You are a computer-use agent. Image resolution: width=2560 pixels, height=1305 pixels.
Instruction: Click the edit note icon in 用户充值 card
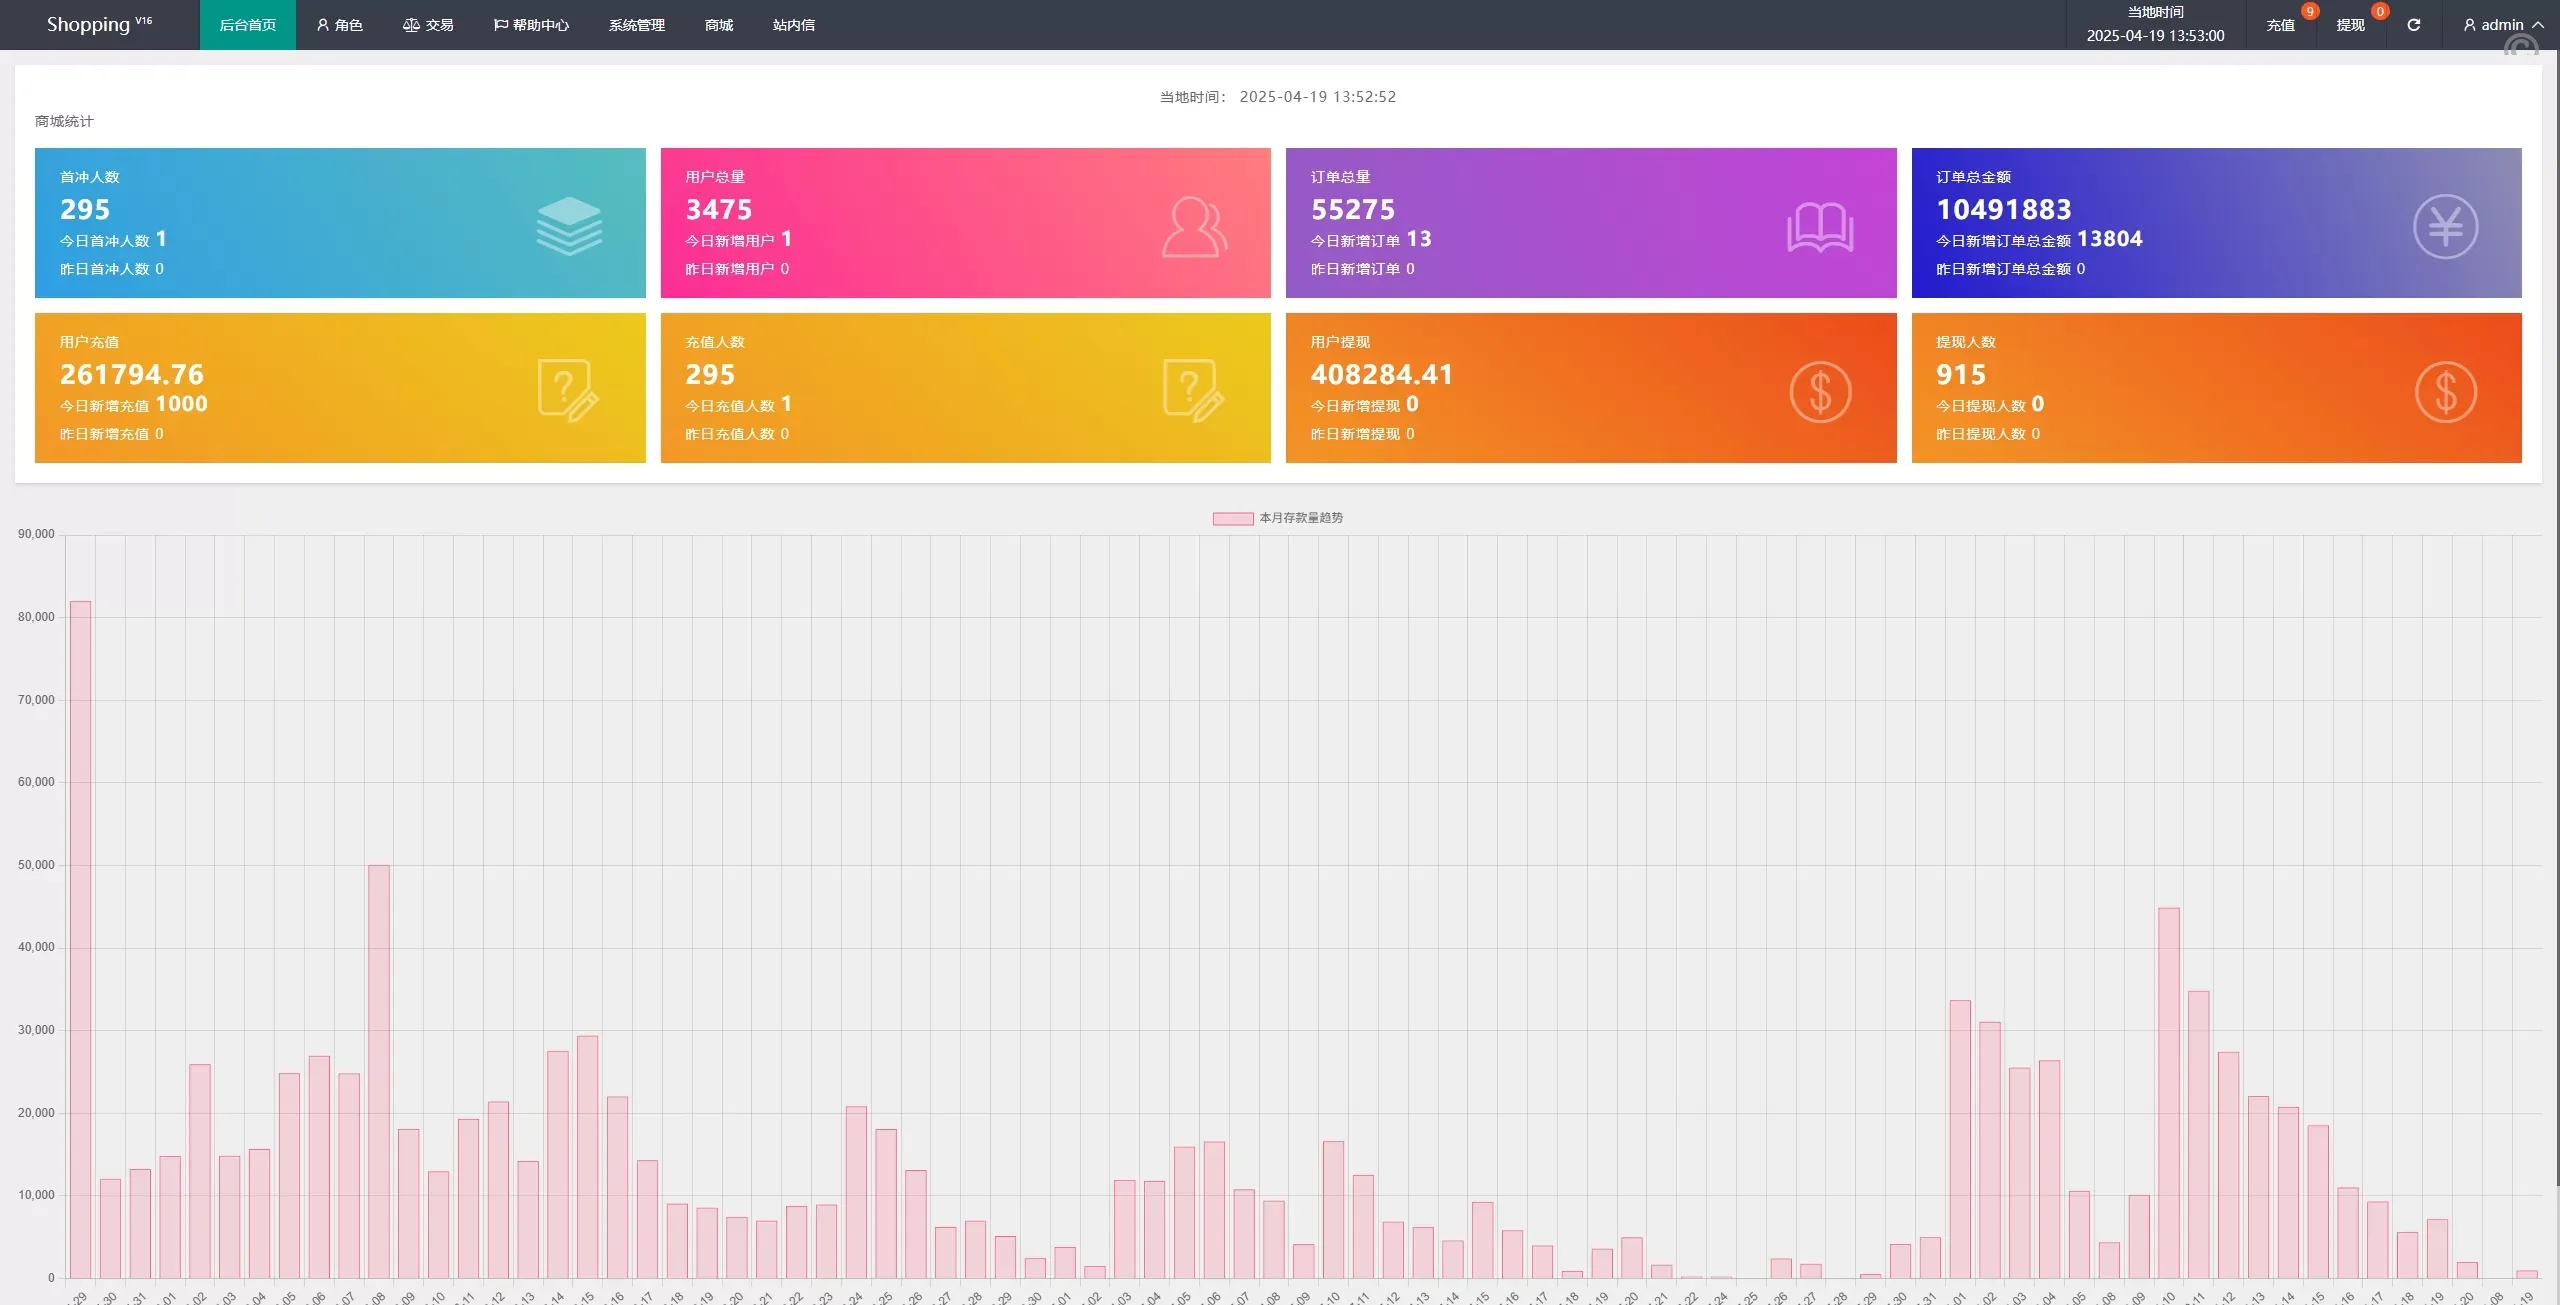[568, 390]
